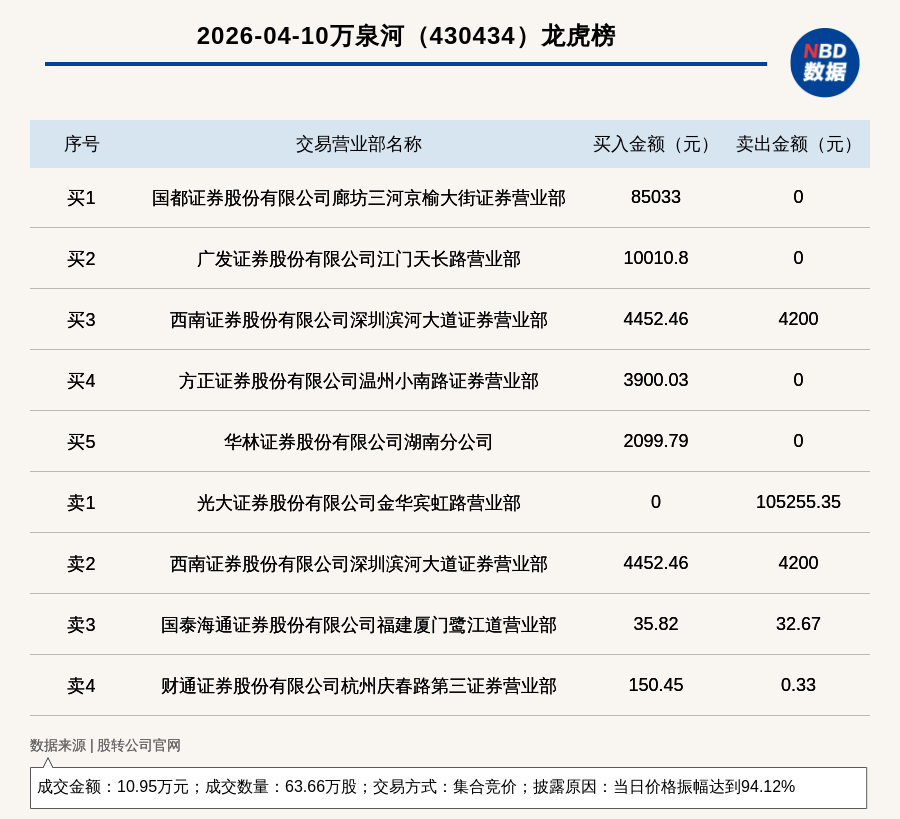Click the 105255.35 sell amount value
This screenshot has width=900, height=819.
(x=798, y=502)
